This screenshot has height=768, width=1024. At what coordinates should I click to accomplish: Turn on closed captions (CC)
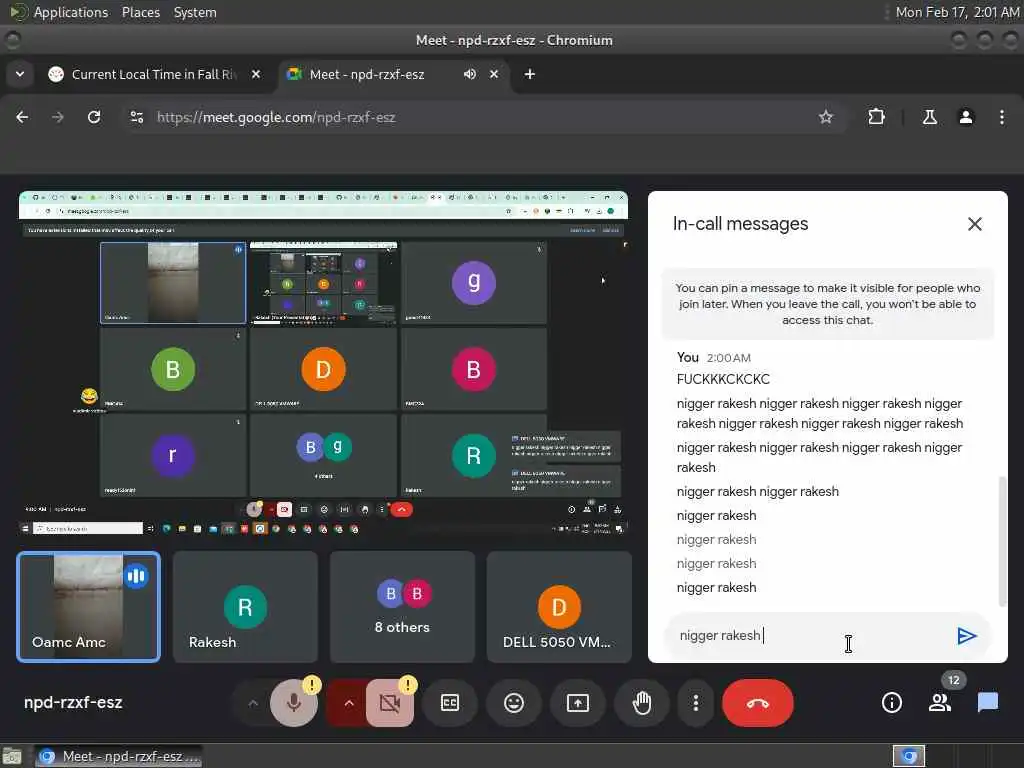click(450, 703)
